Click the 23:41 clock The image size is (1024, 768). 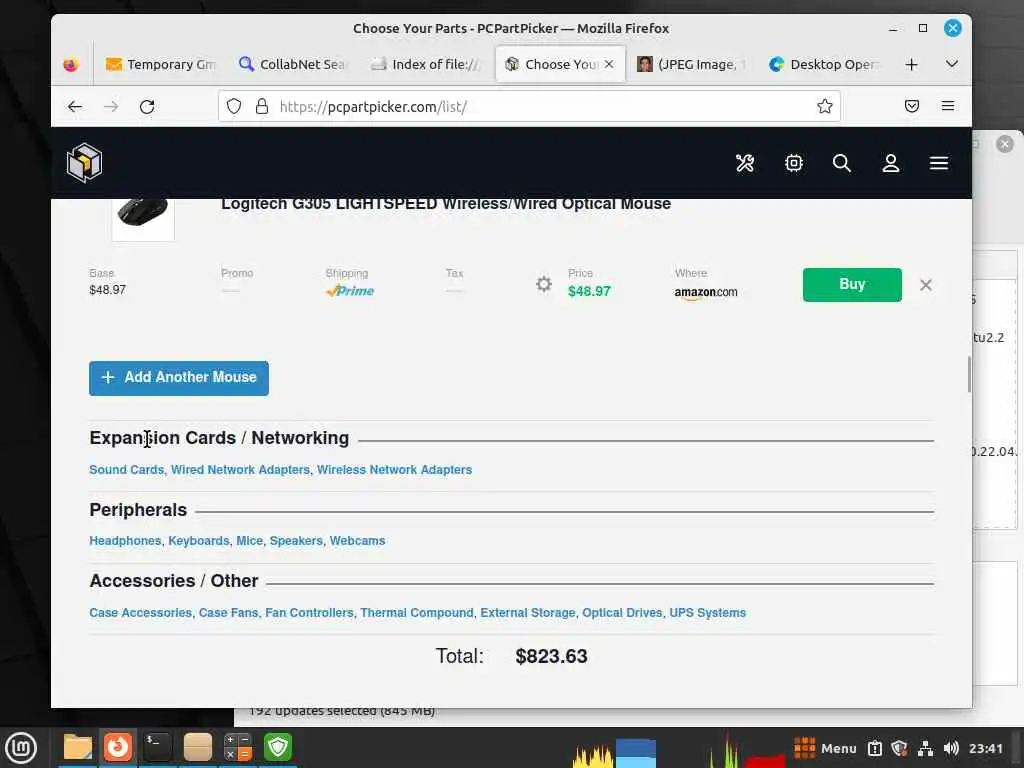click(985, 748)
